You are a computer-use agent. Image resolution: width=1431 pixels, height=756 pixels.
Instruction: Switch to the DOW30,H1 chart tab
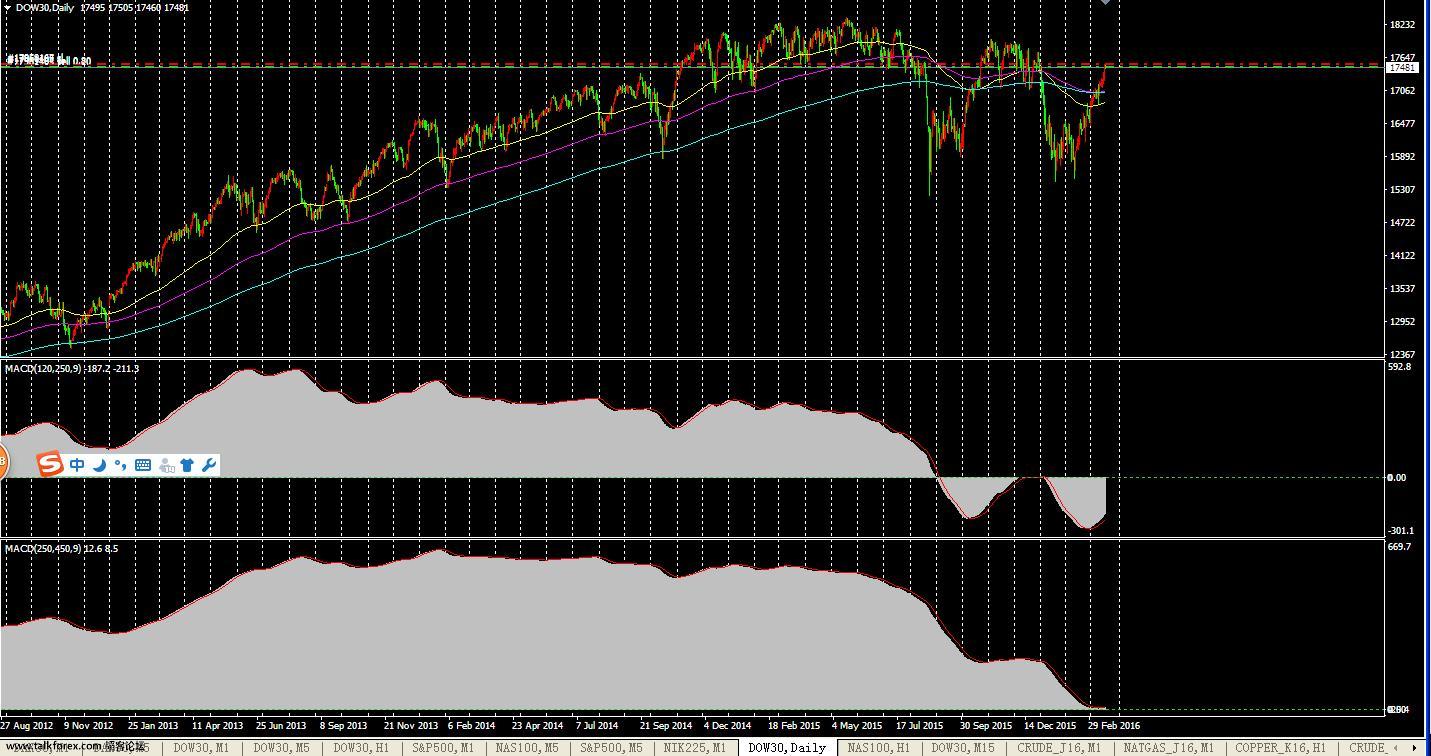[x=361, y=747]
